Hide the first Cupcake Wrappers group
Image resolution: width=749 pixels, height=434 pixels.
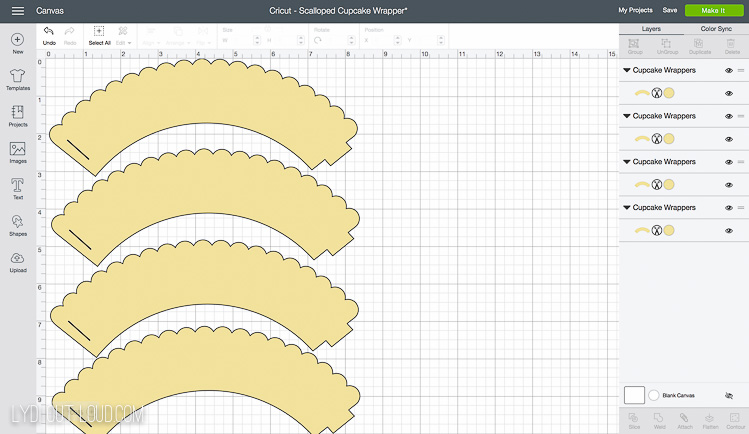[728, 71]
